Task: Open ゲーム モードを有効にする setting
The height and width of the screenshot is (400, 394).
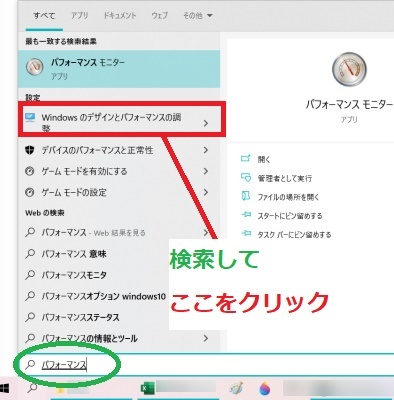Action: click(119, 171)
